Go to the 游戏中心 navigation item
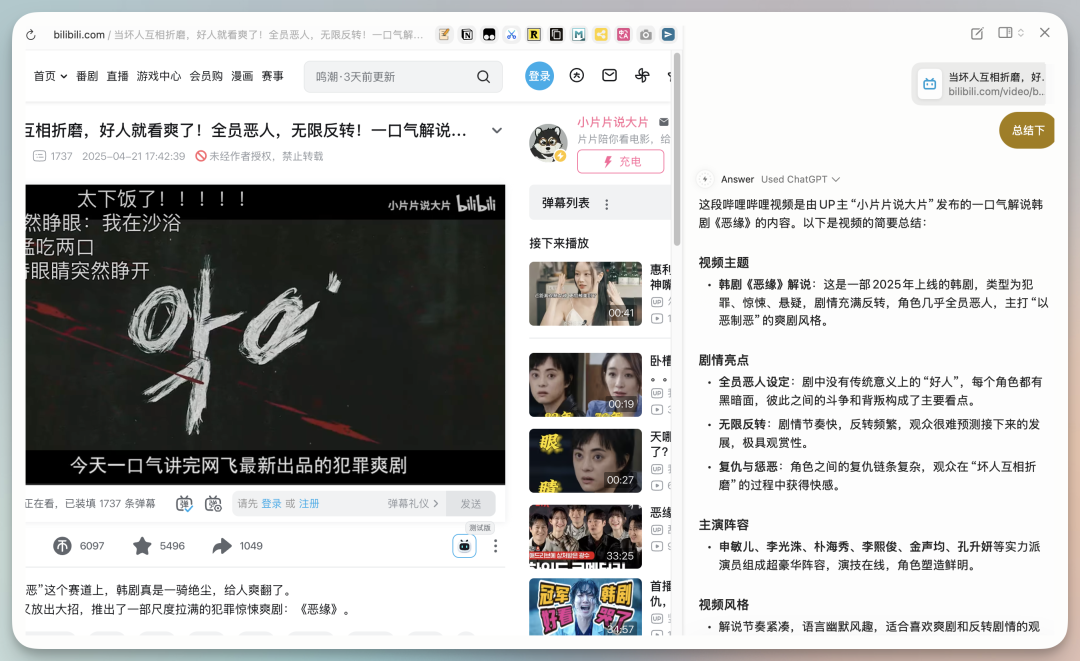 [159, 76]
